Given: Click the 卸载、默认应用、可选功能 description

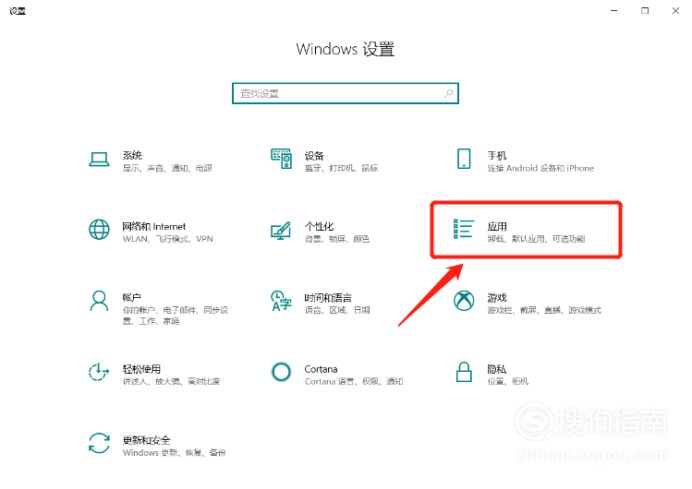Looking at the screenshot, I should [x=536, y=239].
